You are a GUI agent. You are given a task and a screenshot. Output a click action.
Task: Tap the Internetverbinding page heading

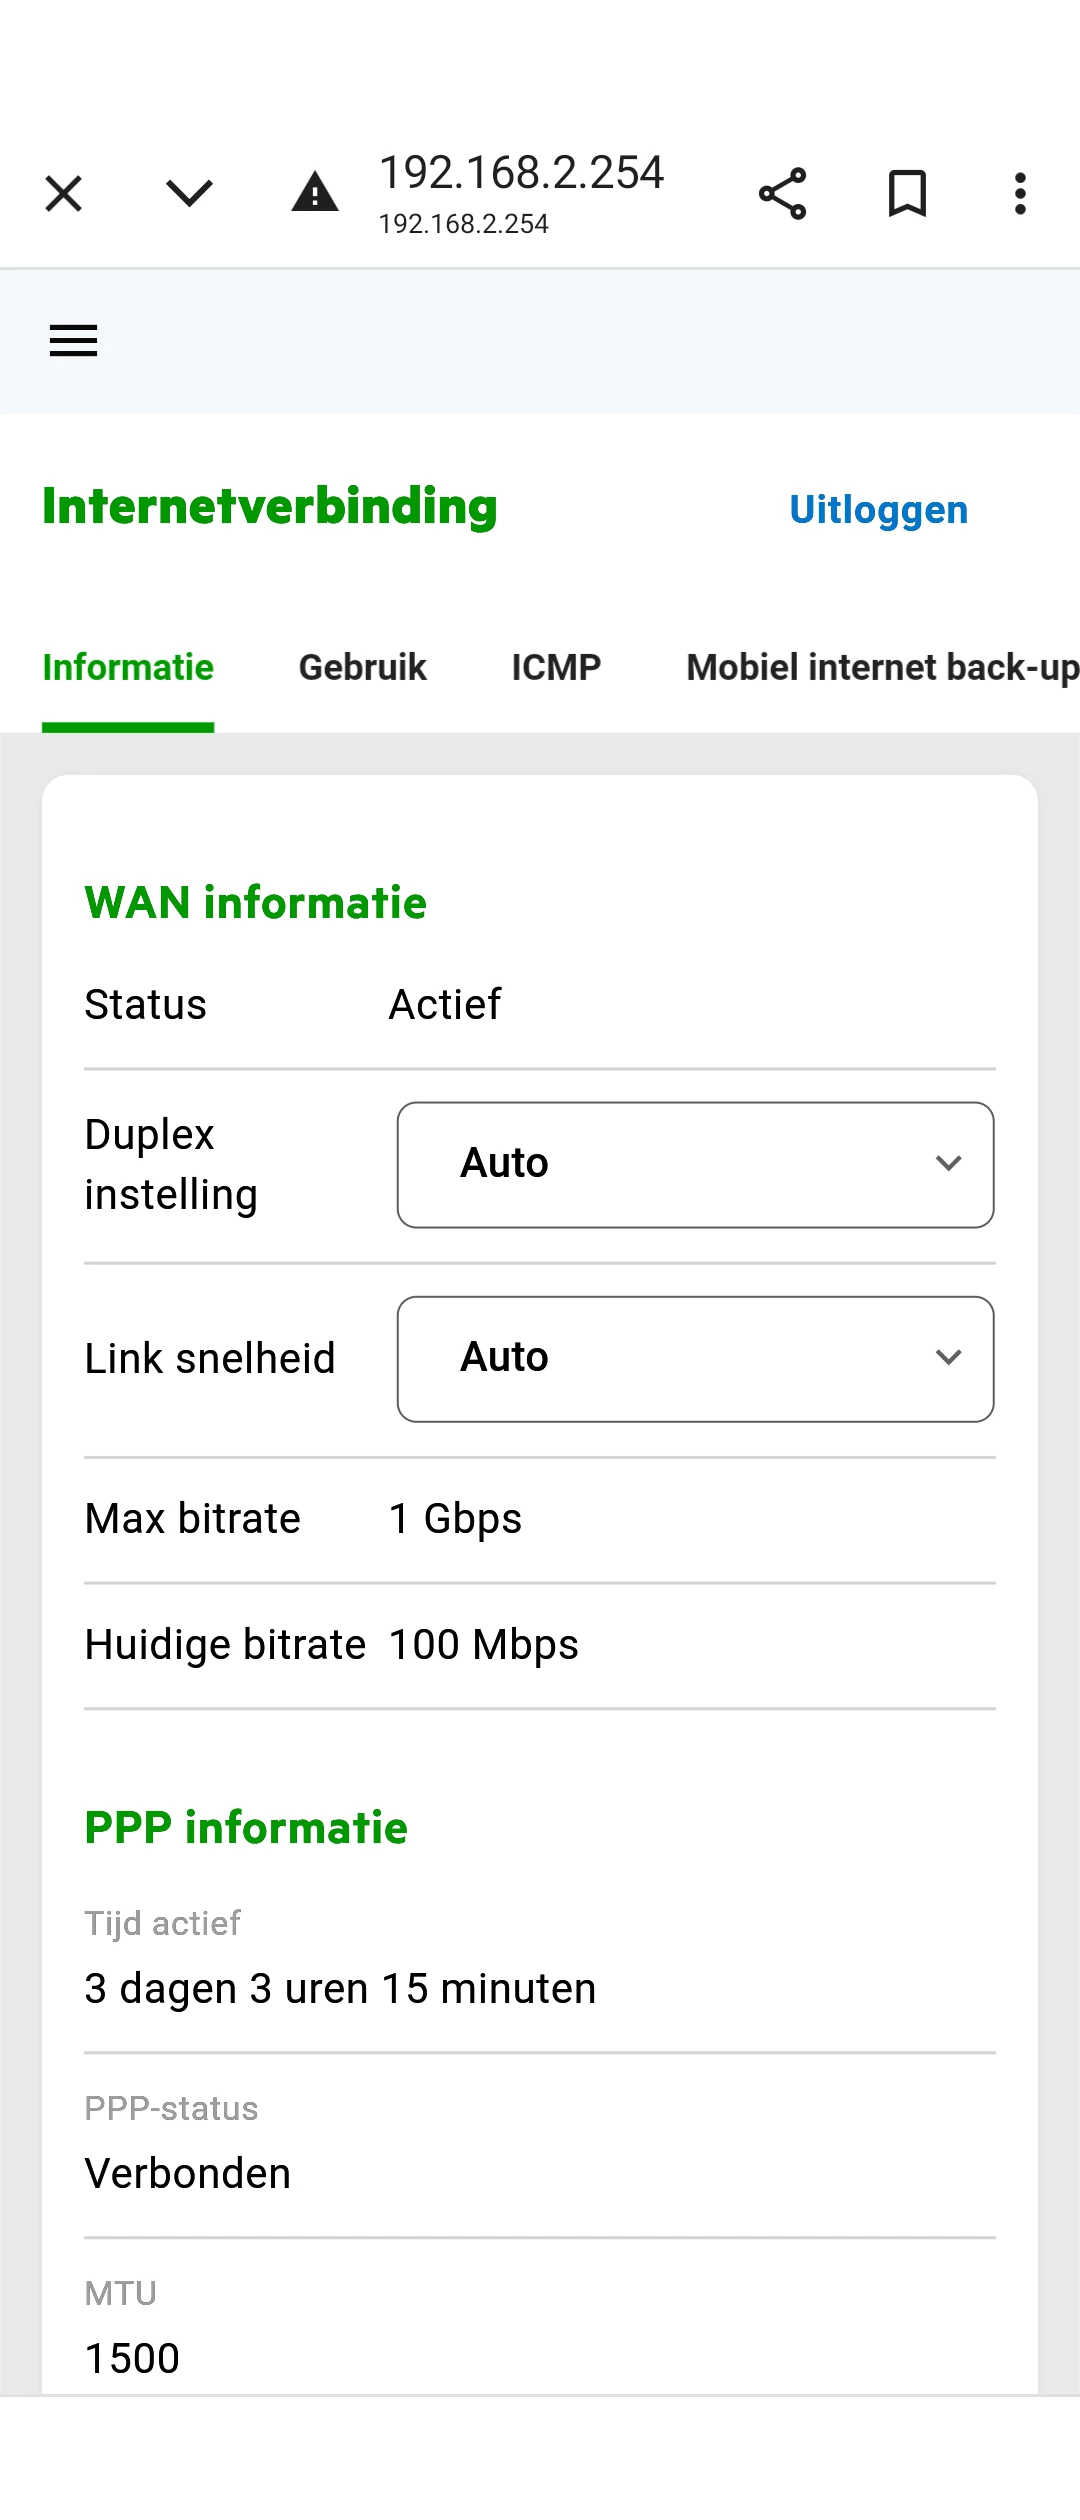pyautogui.click(x=270, y=507)
